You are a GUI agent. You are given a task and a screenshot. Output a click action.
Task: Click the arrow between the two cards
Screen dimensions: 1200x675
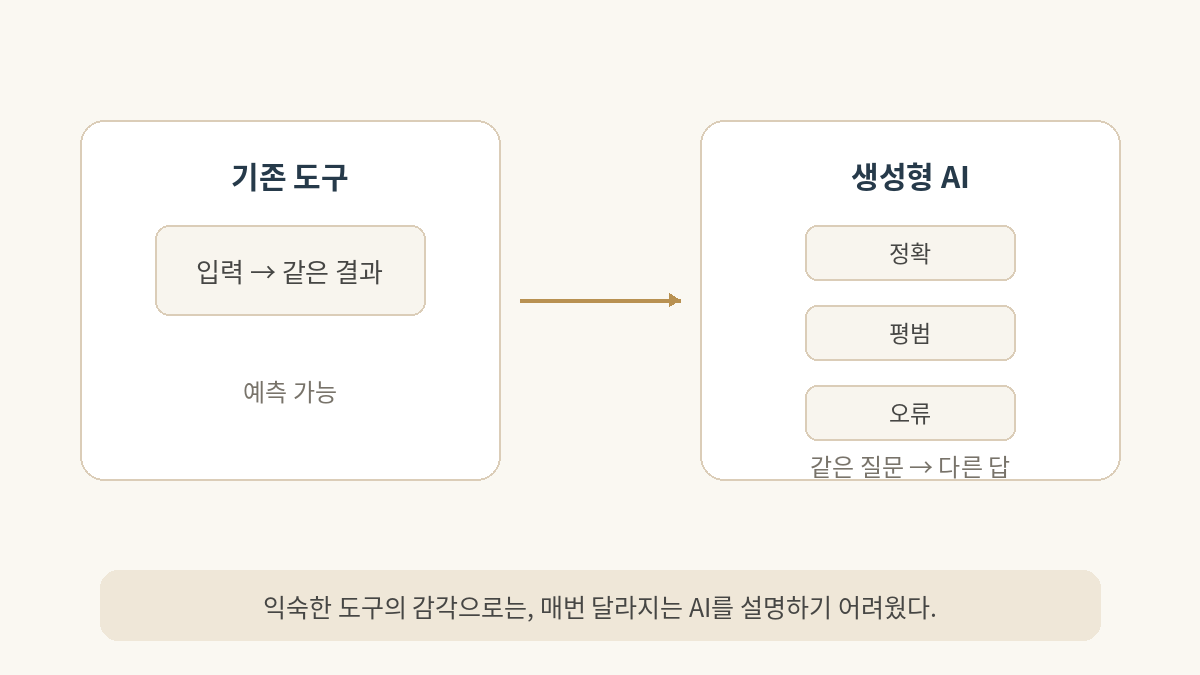pyautogui.click(x=600, y=300)
